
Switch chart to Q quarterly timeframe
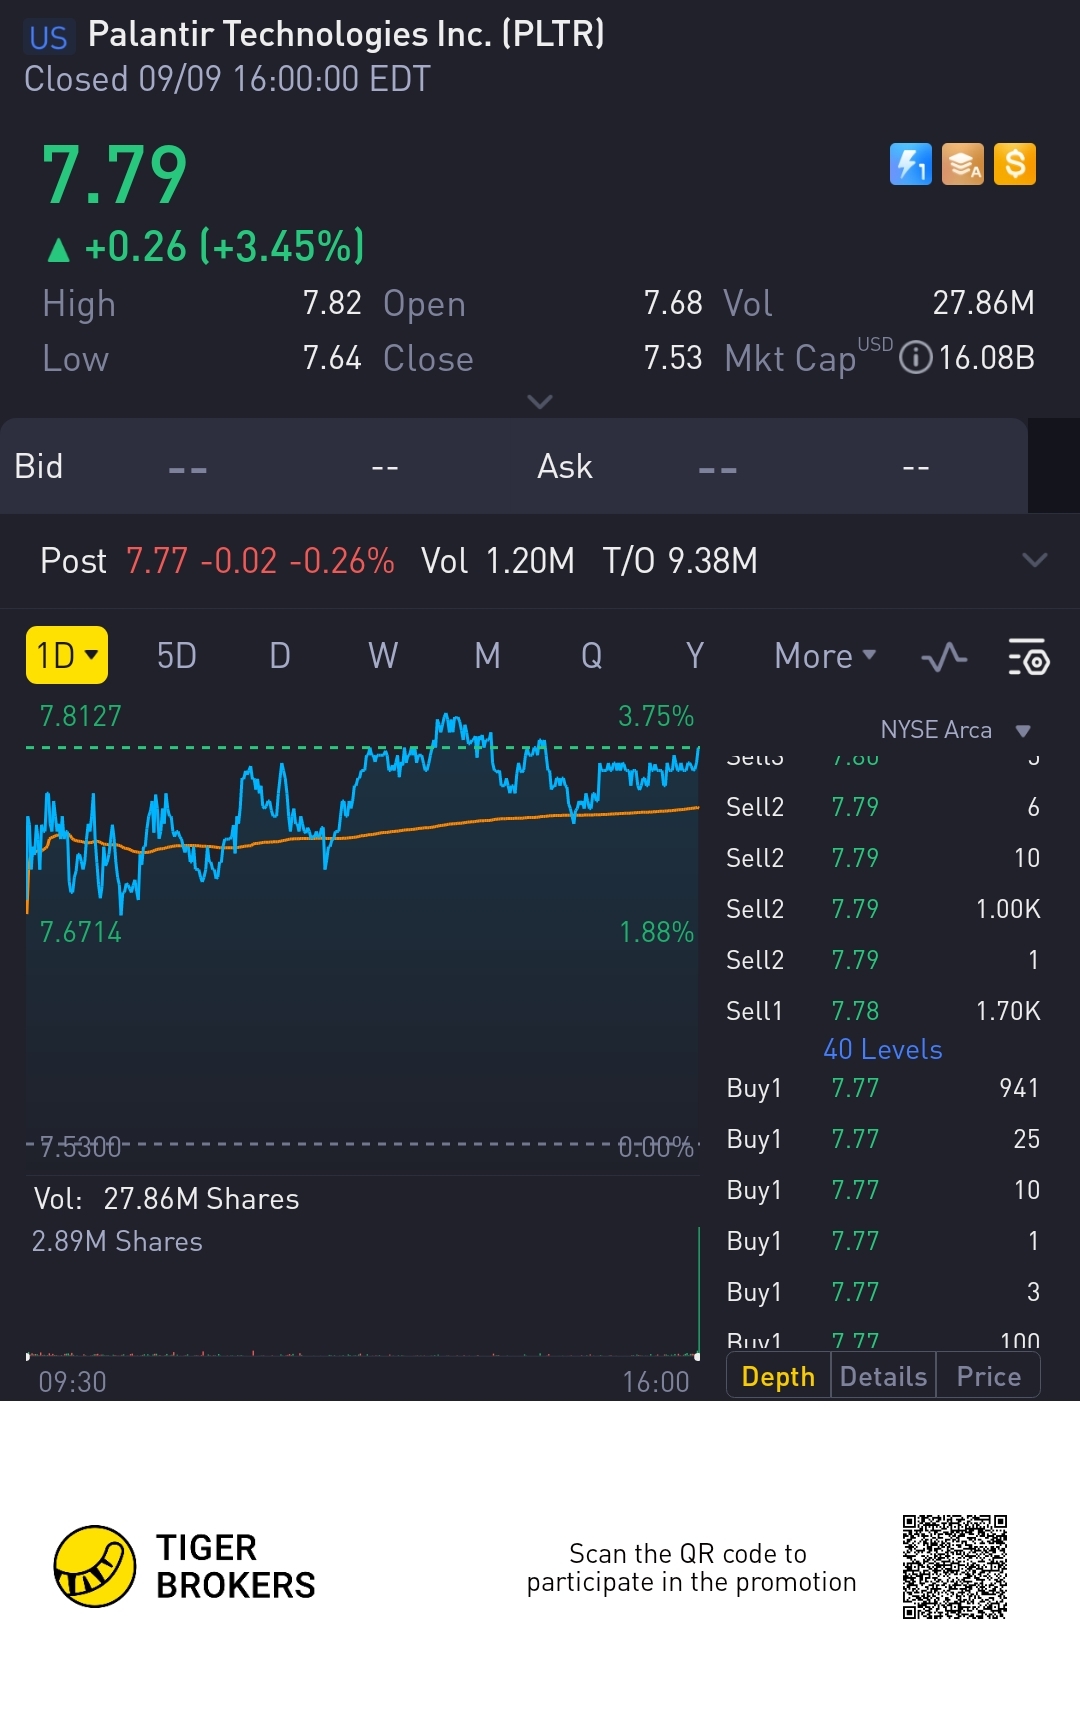(592, 656)
